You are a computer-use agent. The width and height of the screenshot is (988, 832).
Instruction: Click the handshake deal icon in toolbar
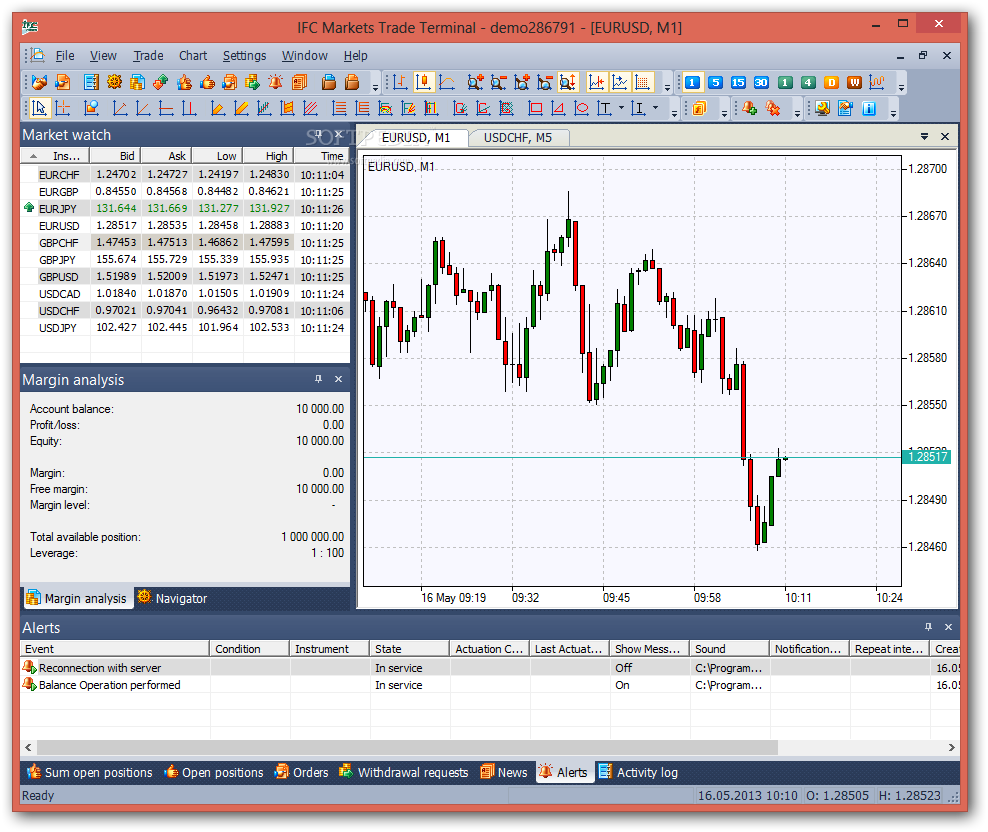39,83
